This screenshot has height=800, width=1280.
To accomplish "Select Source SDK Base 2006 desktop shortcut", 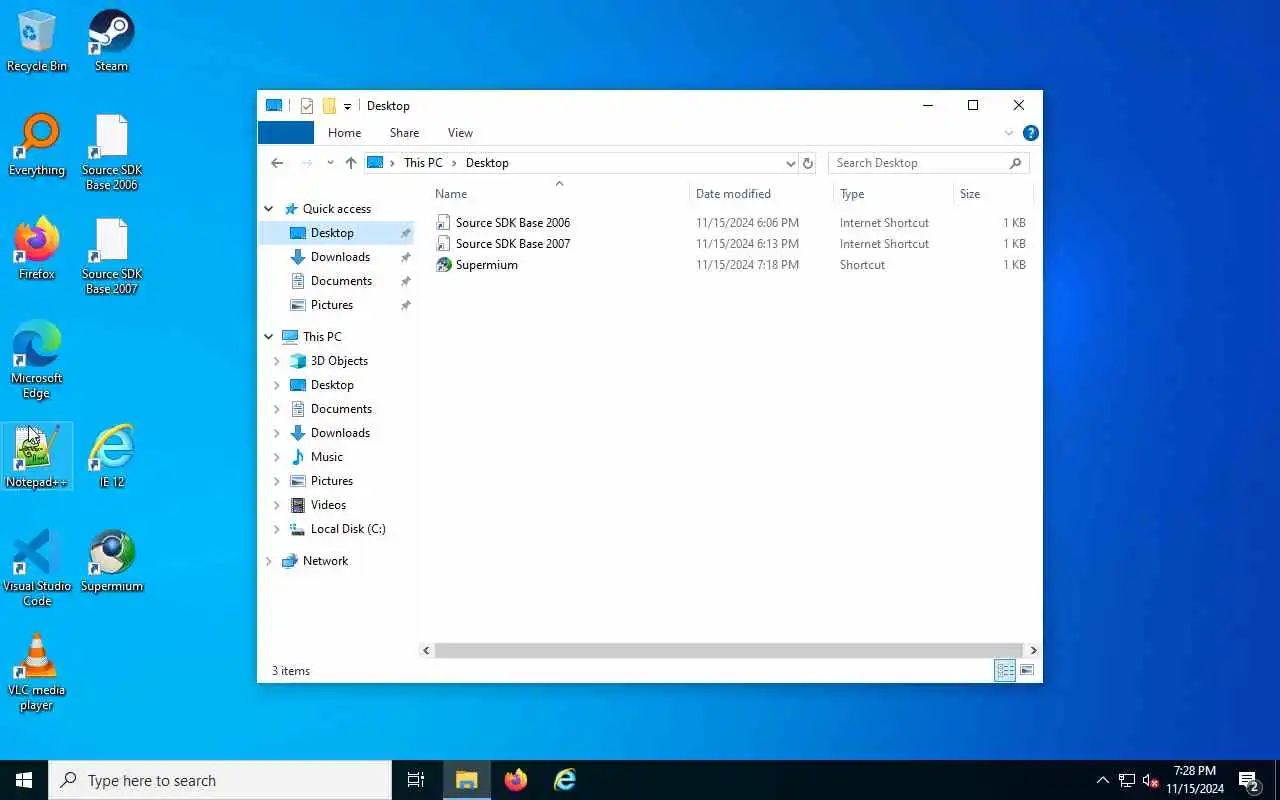I will (x=111, y=152).
